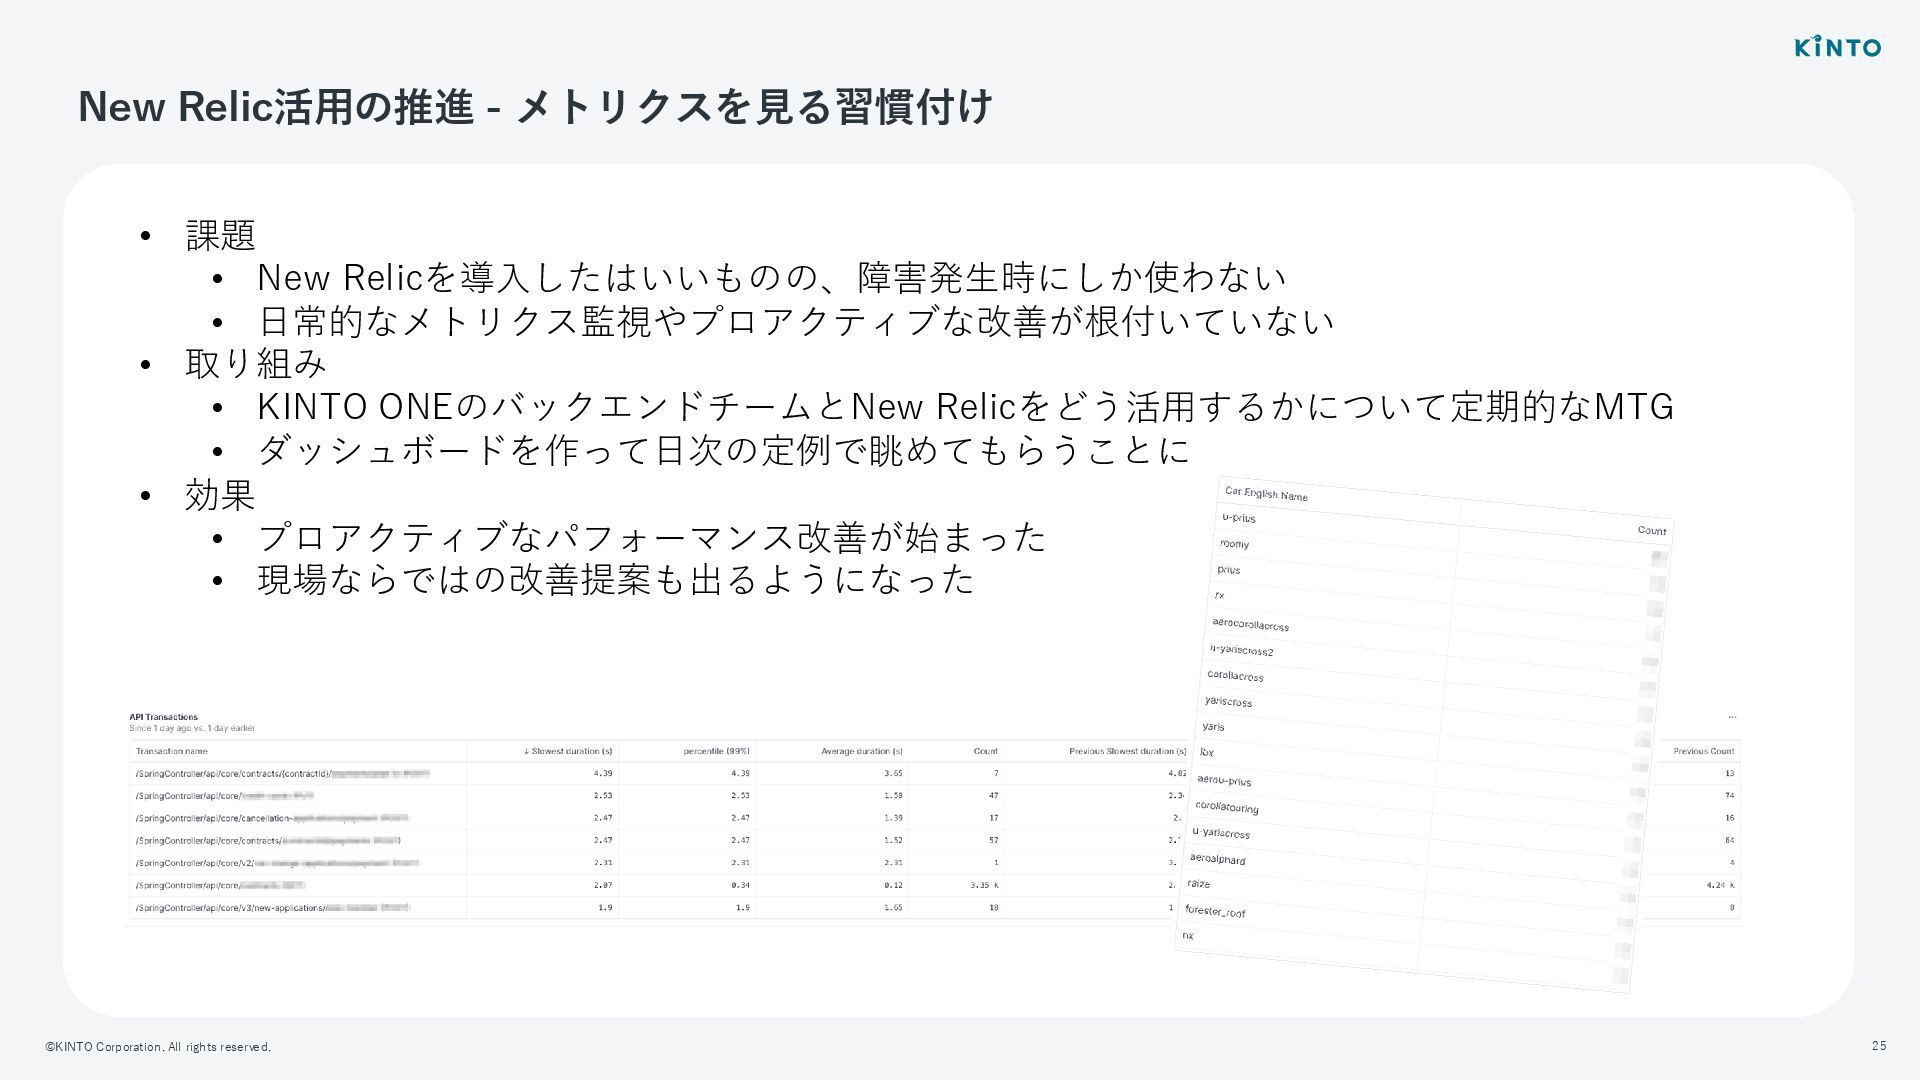Click the previous count value 74
The height and width of the screenshot is (1080, 1920).
coord(1730,796)
